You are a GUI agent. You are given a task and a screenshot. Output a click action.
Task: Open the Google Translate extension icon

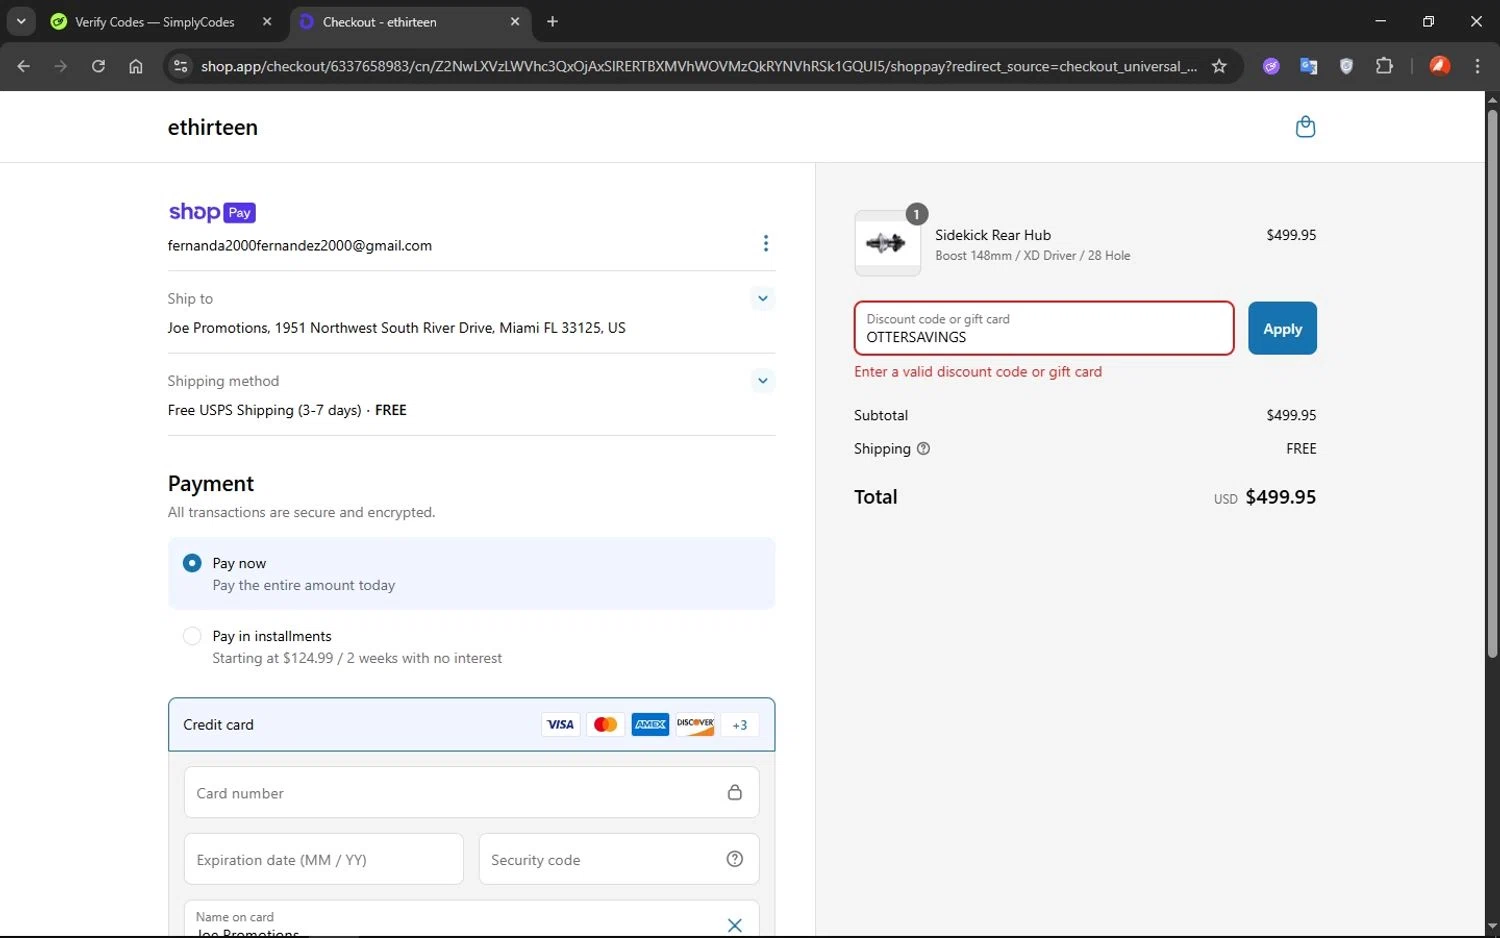[1308, 66]
